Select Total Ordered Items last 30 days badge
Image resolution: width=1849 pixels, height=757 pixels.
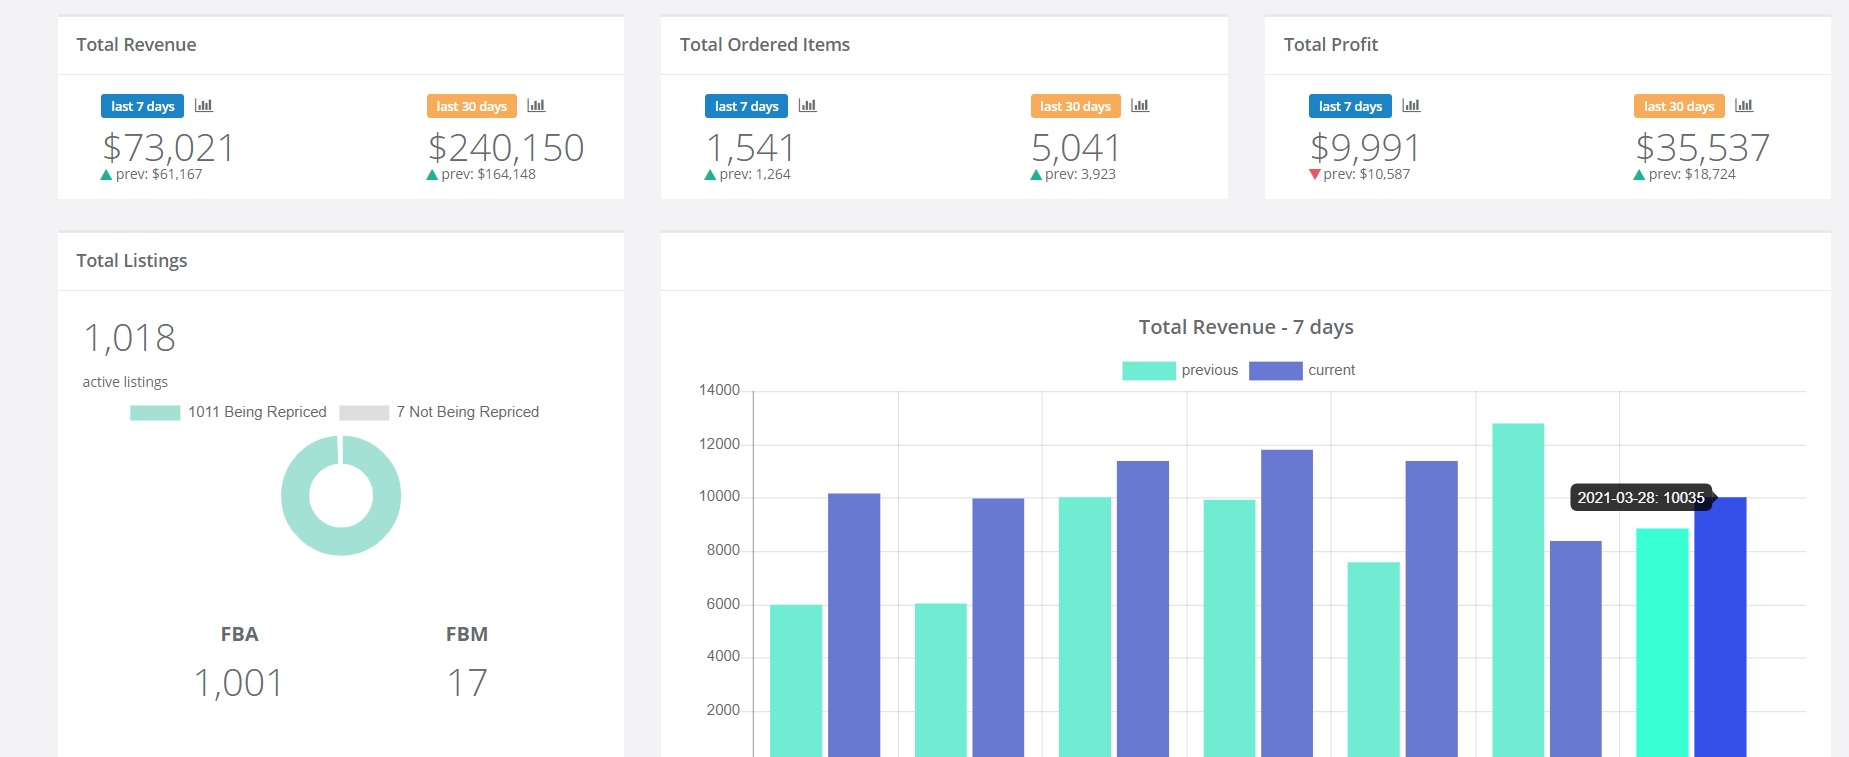pos(1076,106)
